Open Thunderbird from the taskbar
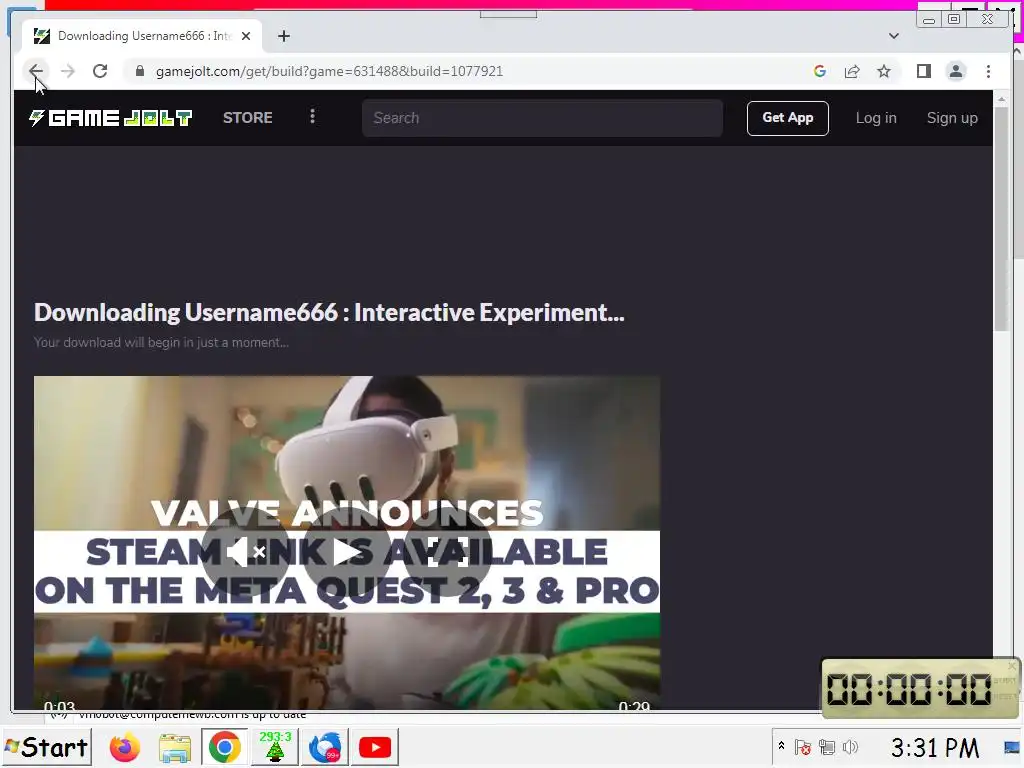This screenshot has width=1024, height=768. coord(325,747)
